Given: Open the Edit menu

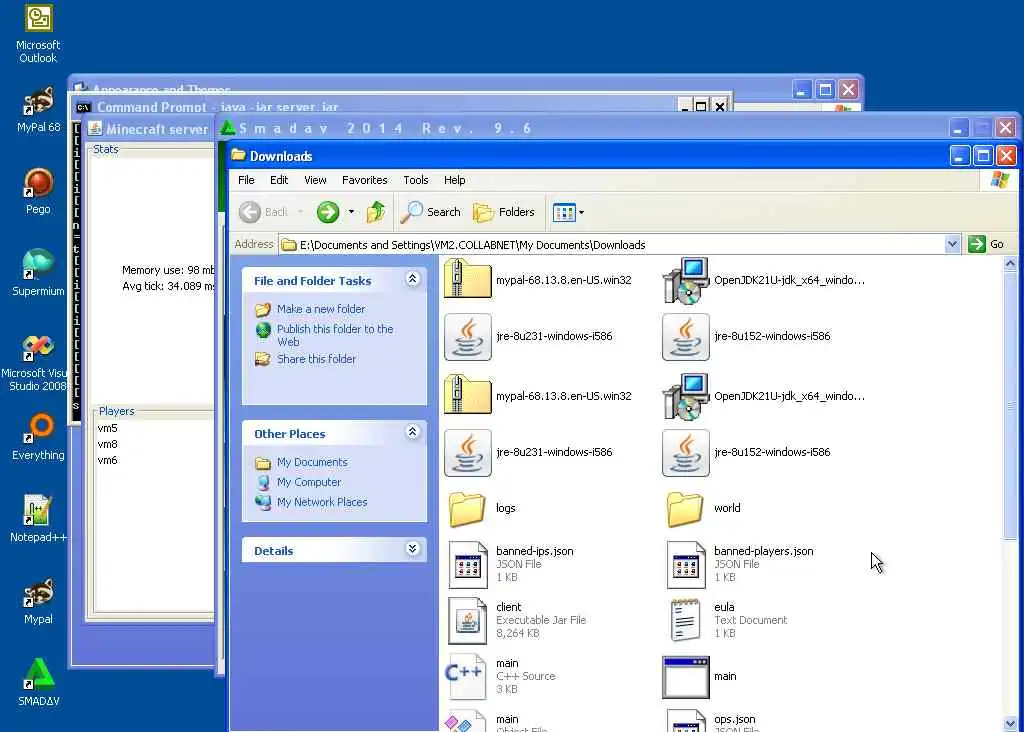Looking at the screenshot, I should coord(279,180).
